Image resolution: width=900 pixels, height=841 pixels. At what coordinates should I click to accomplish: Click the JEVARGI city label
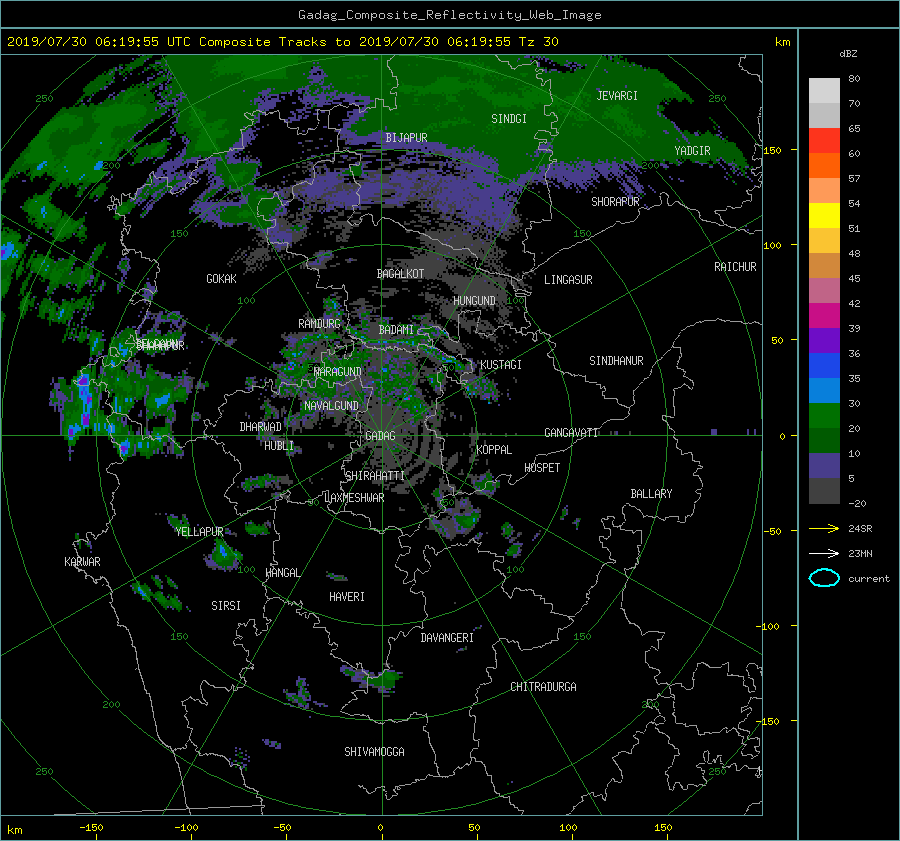617,96
